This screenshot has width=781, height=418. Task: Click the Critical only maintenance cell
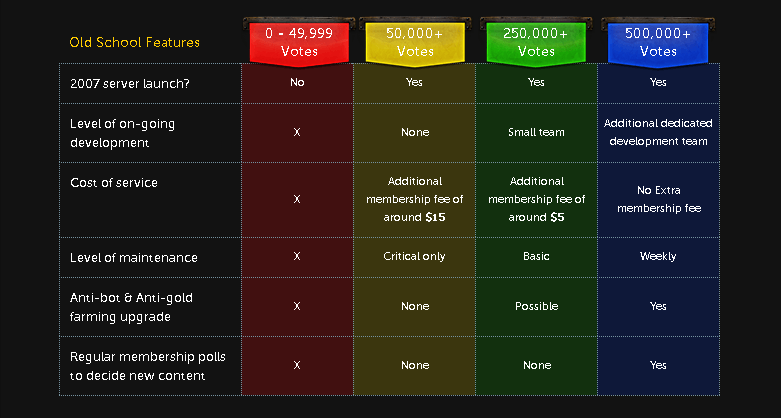[414, 257]
